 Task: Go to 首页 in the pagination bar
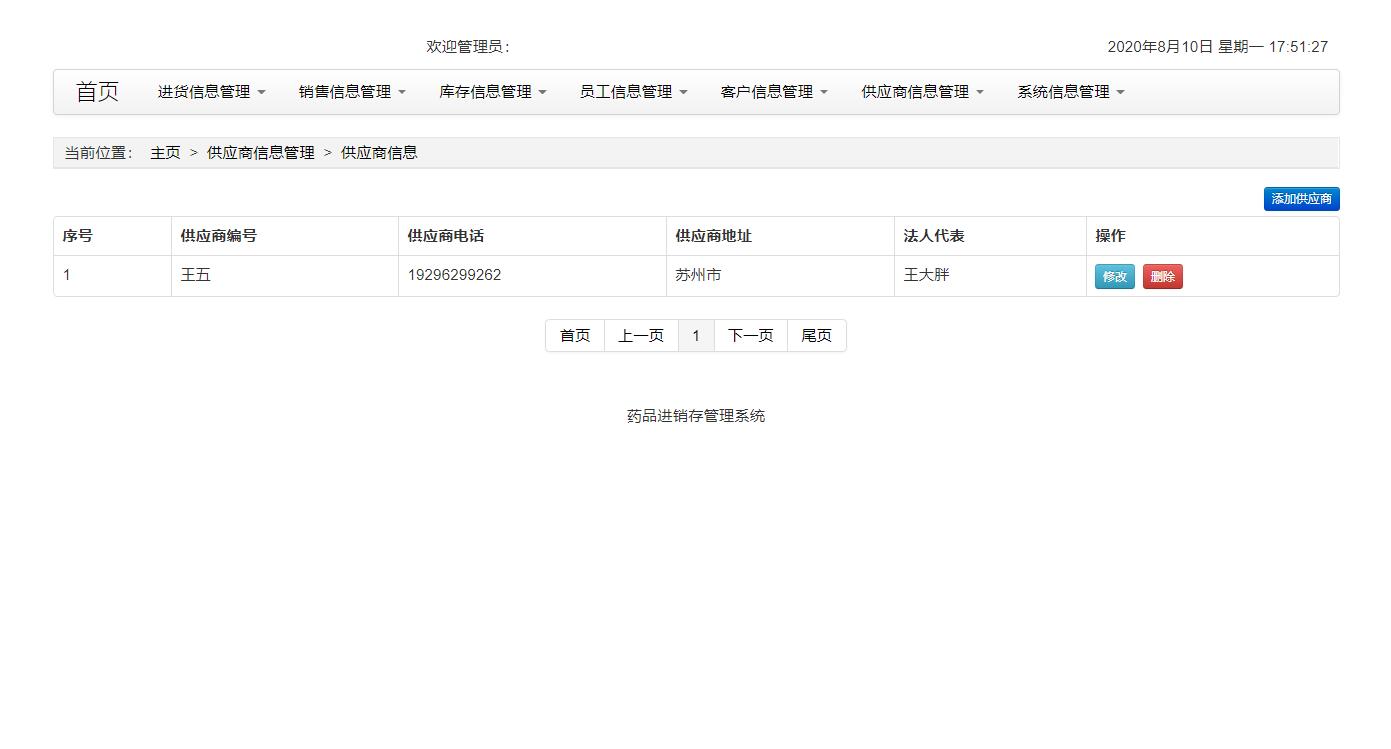(x=574, y=335)
